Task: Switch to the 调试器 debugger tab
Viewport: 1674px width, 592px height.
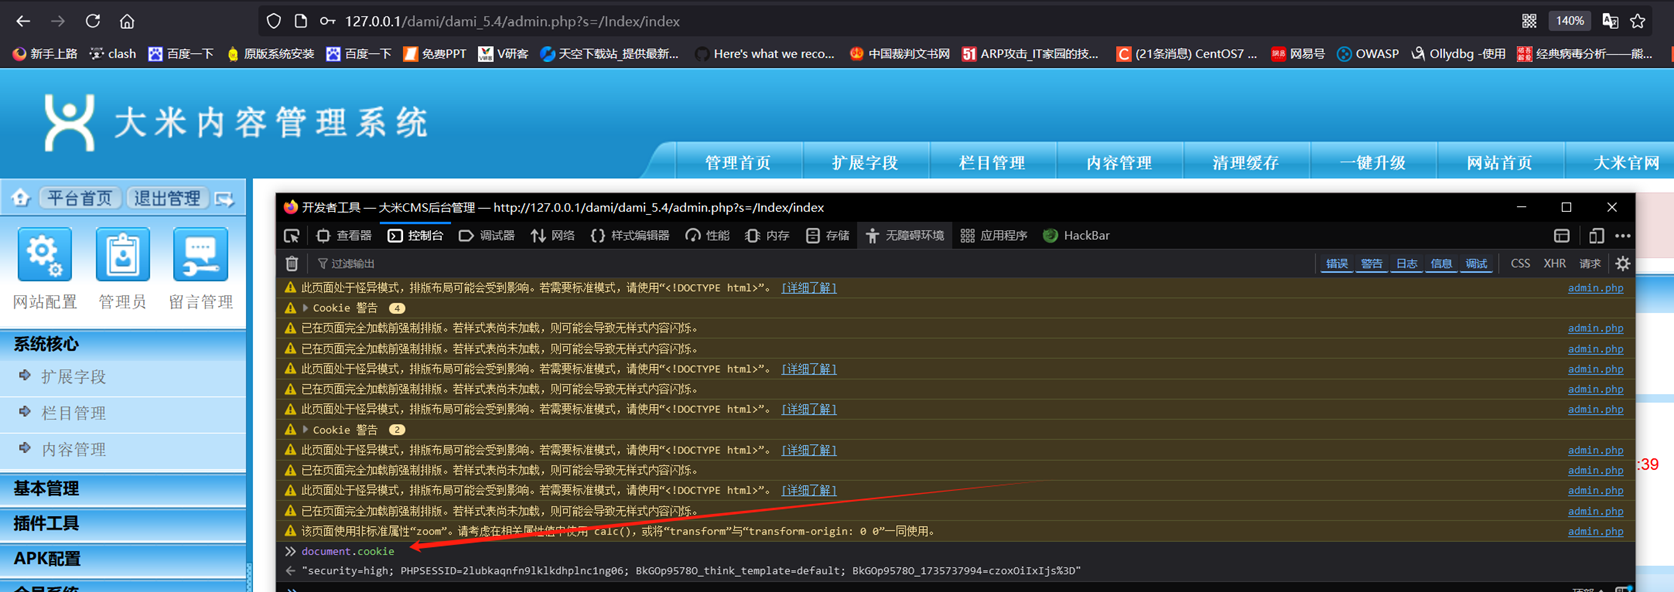Action: click(487, 236)
